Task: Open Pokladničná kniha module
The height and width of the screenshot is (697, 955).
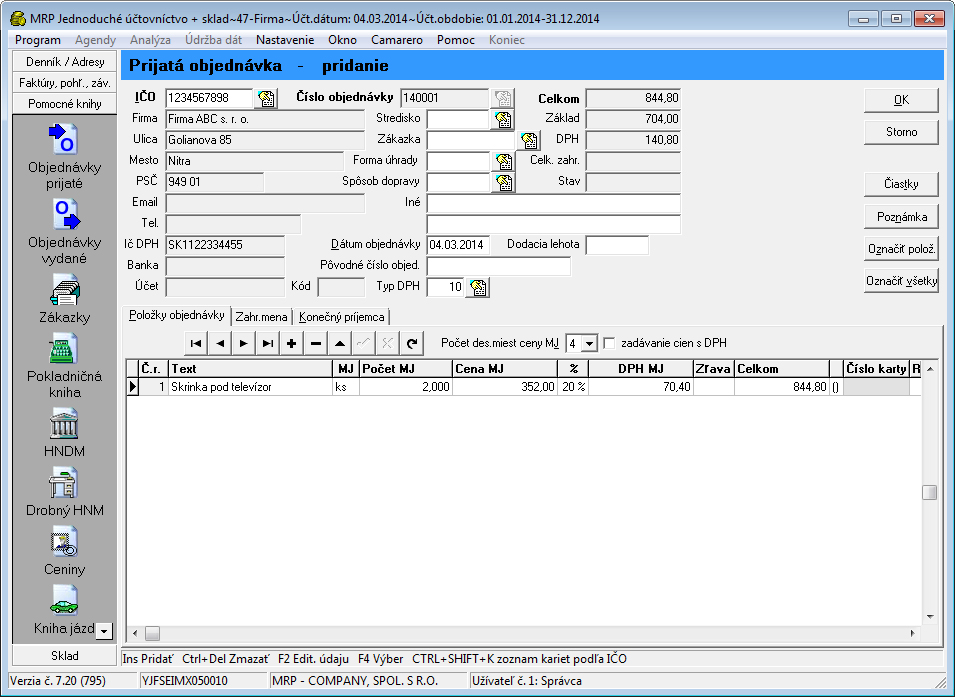Action: click(x=64, y=350)
